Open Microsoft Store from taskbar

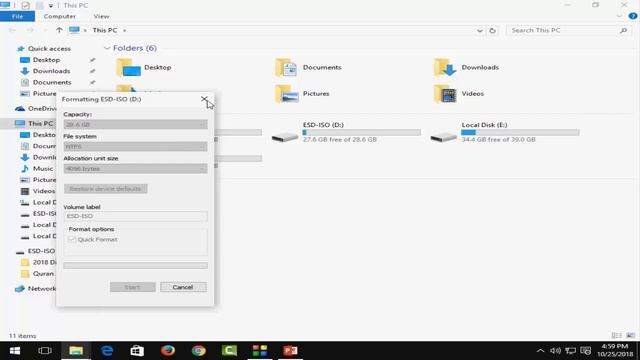137,351
